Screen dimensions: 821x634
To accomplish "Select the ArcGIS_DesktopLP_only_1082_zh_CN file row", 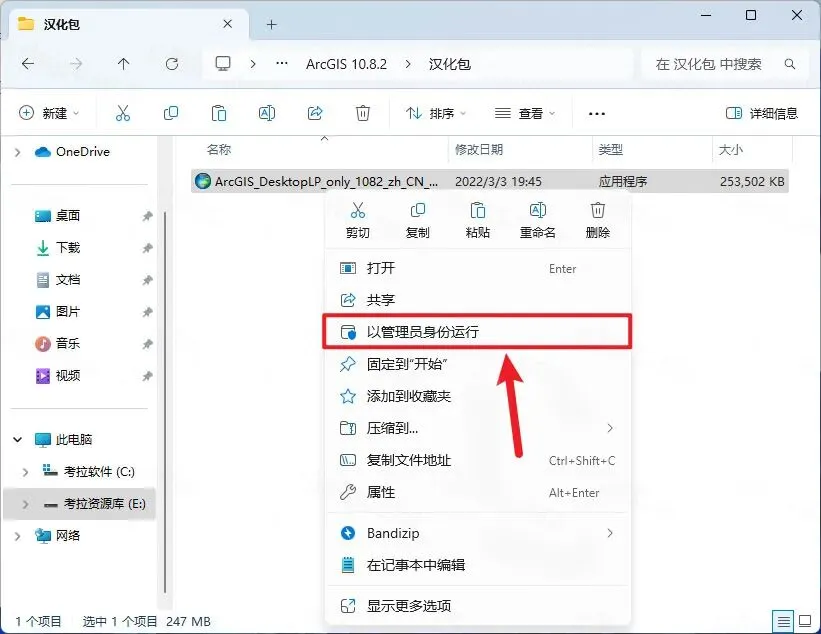I will click(490, 181).
